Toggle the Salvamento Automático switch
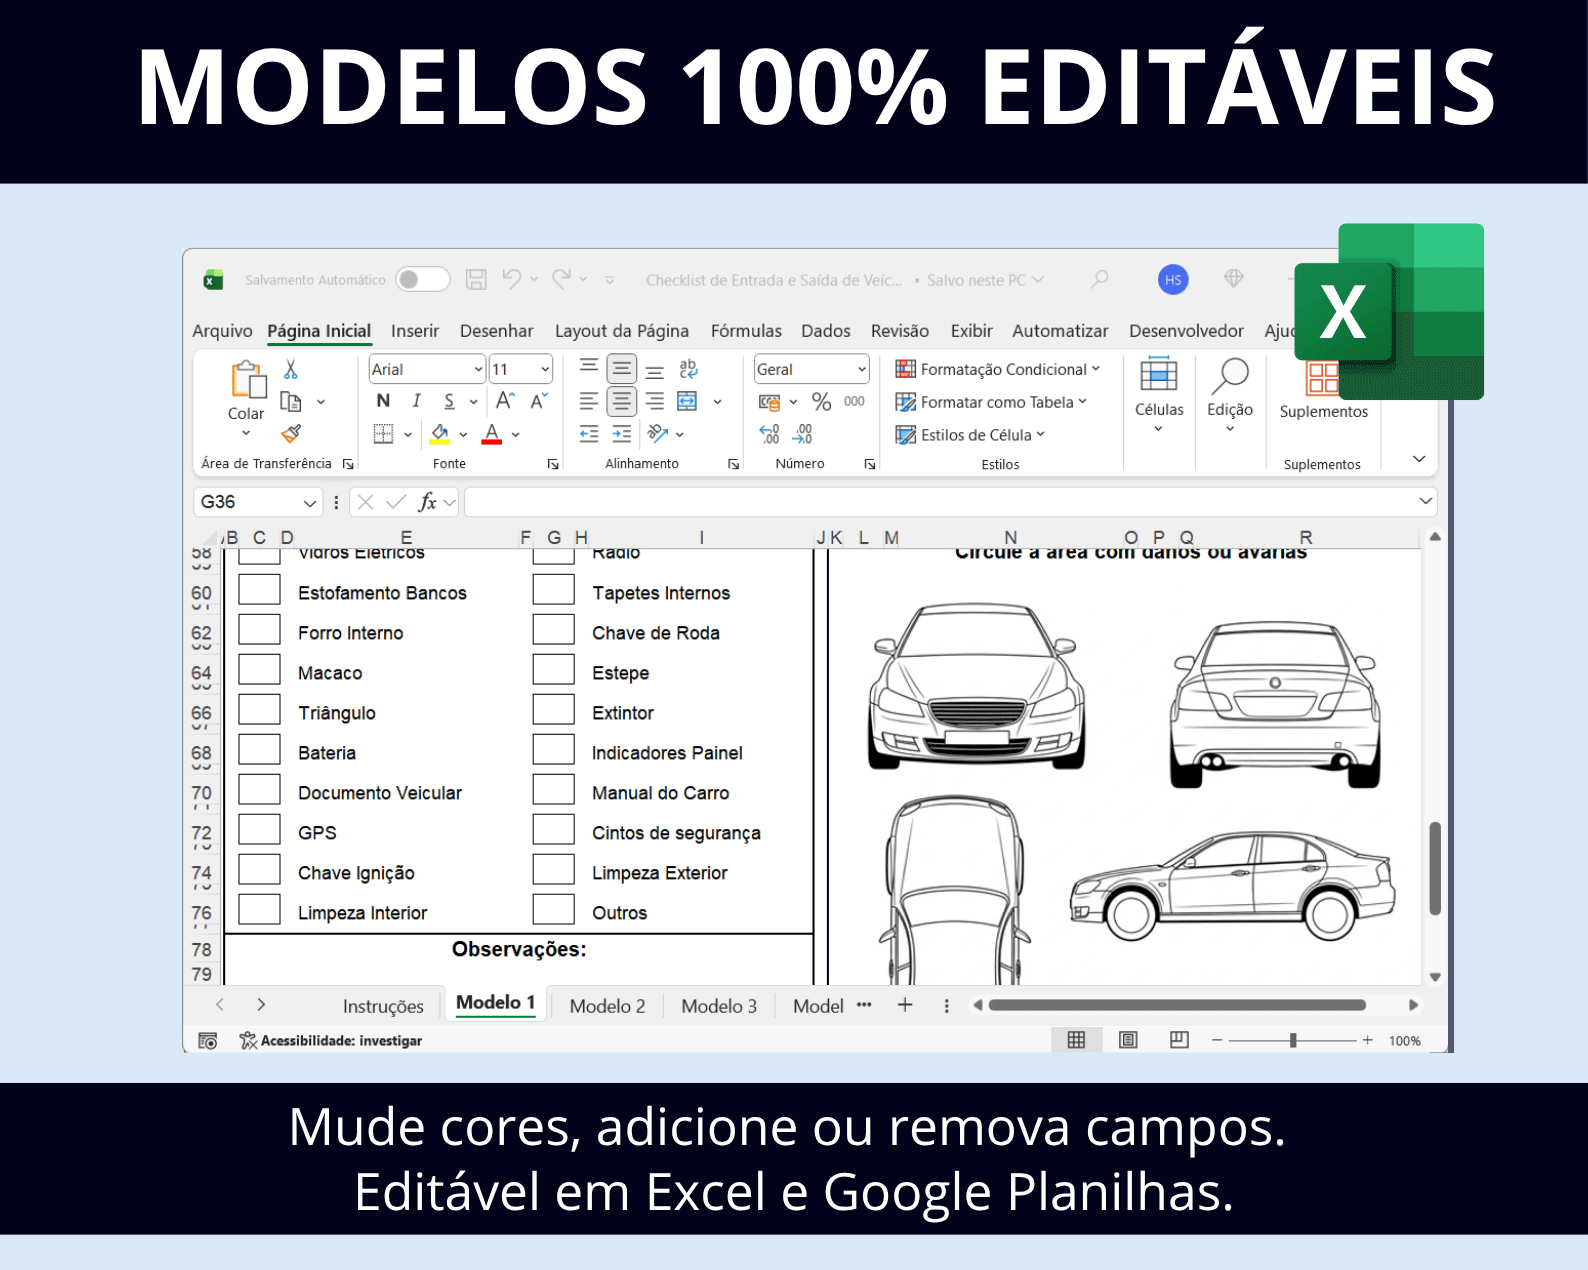Screen dimensions: 1588x1270 422,280
